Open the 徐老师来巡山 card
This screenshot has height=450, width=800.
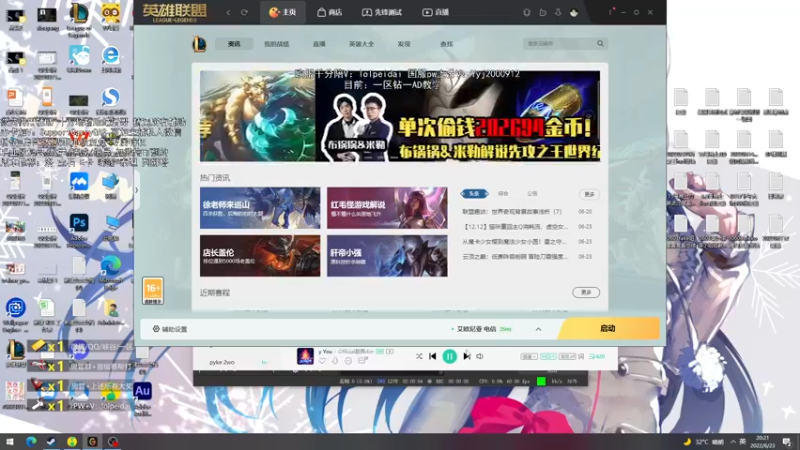[260, 208]
